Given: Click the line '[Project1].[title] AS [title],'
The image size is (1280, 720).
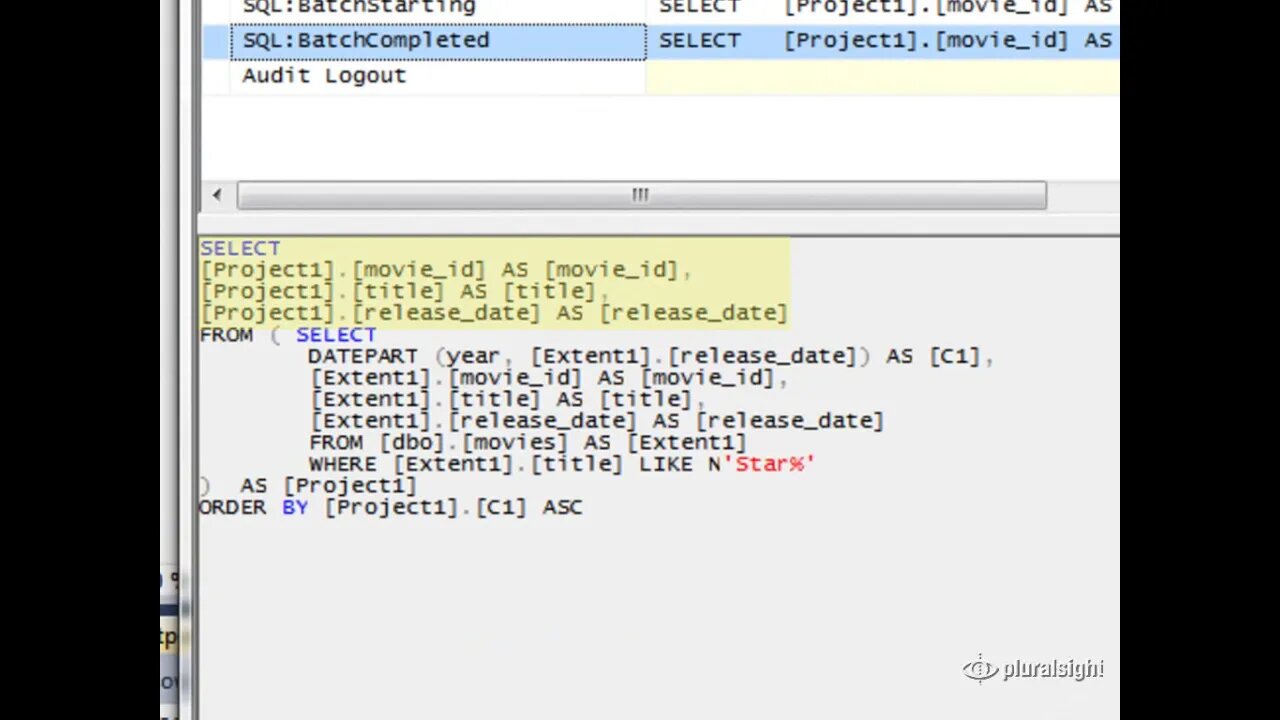Looking at the screenshot, I should [405, 292].
